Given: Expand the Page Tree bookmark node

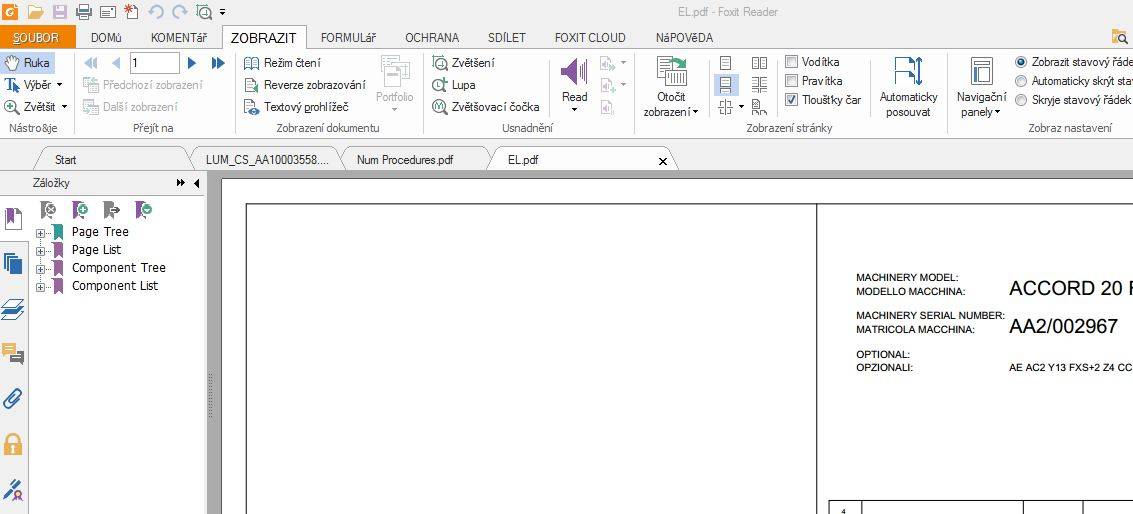Looking at the screenshot, I should [40, 233].
